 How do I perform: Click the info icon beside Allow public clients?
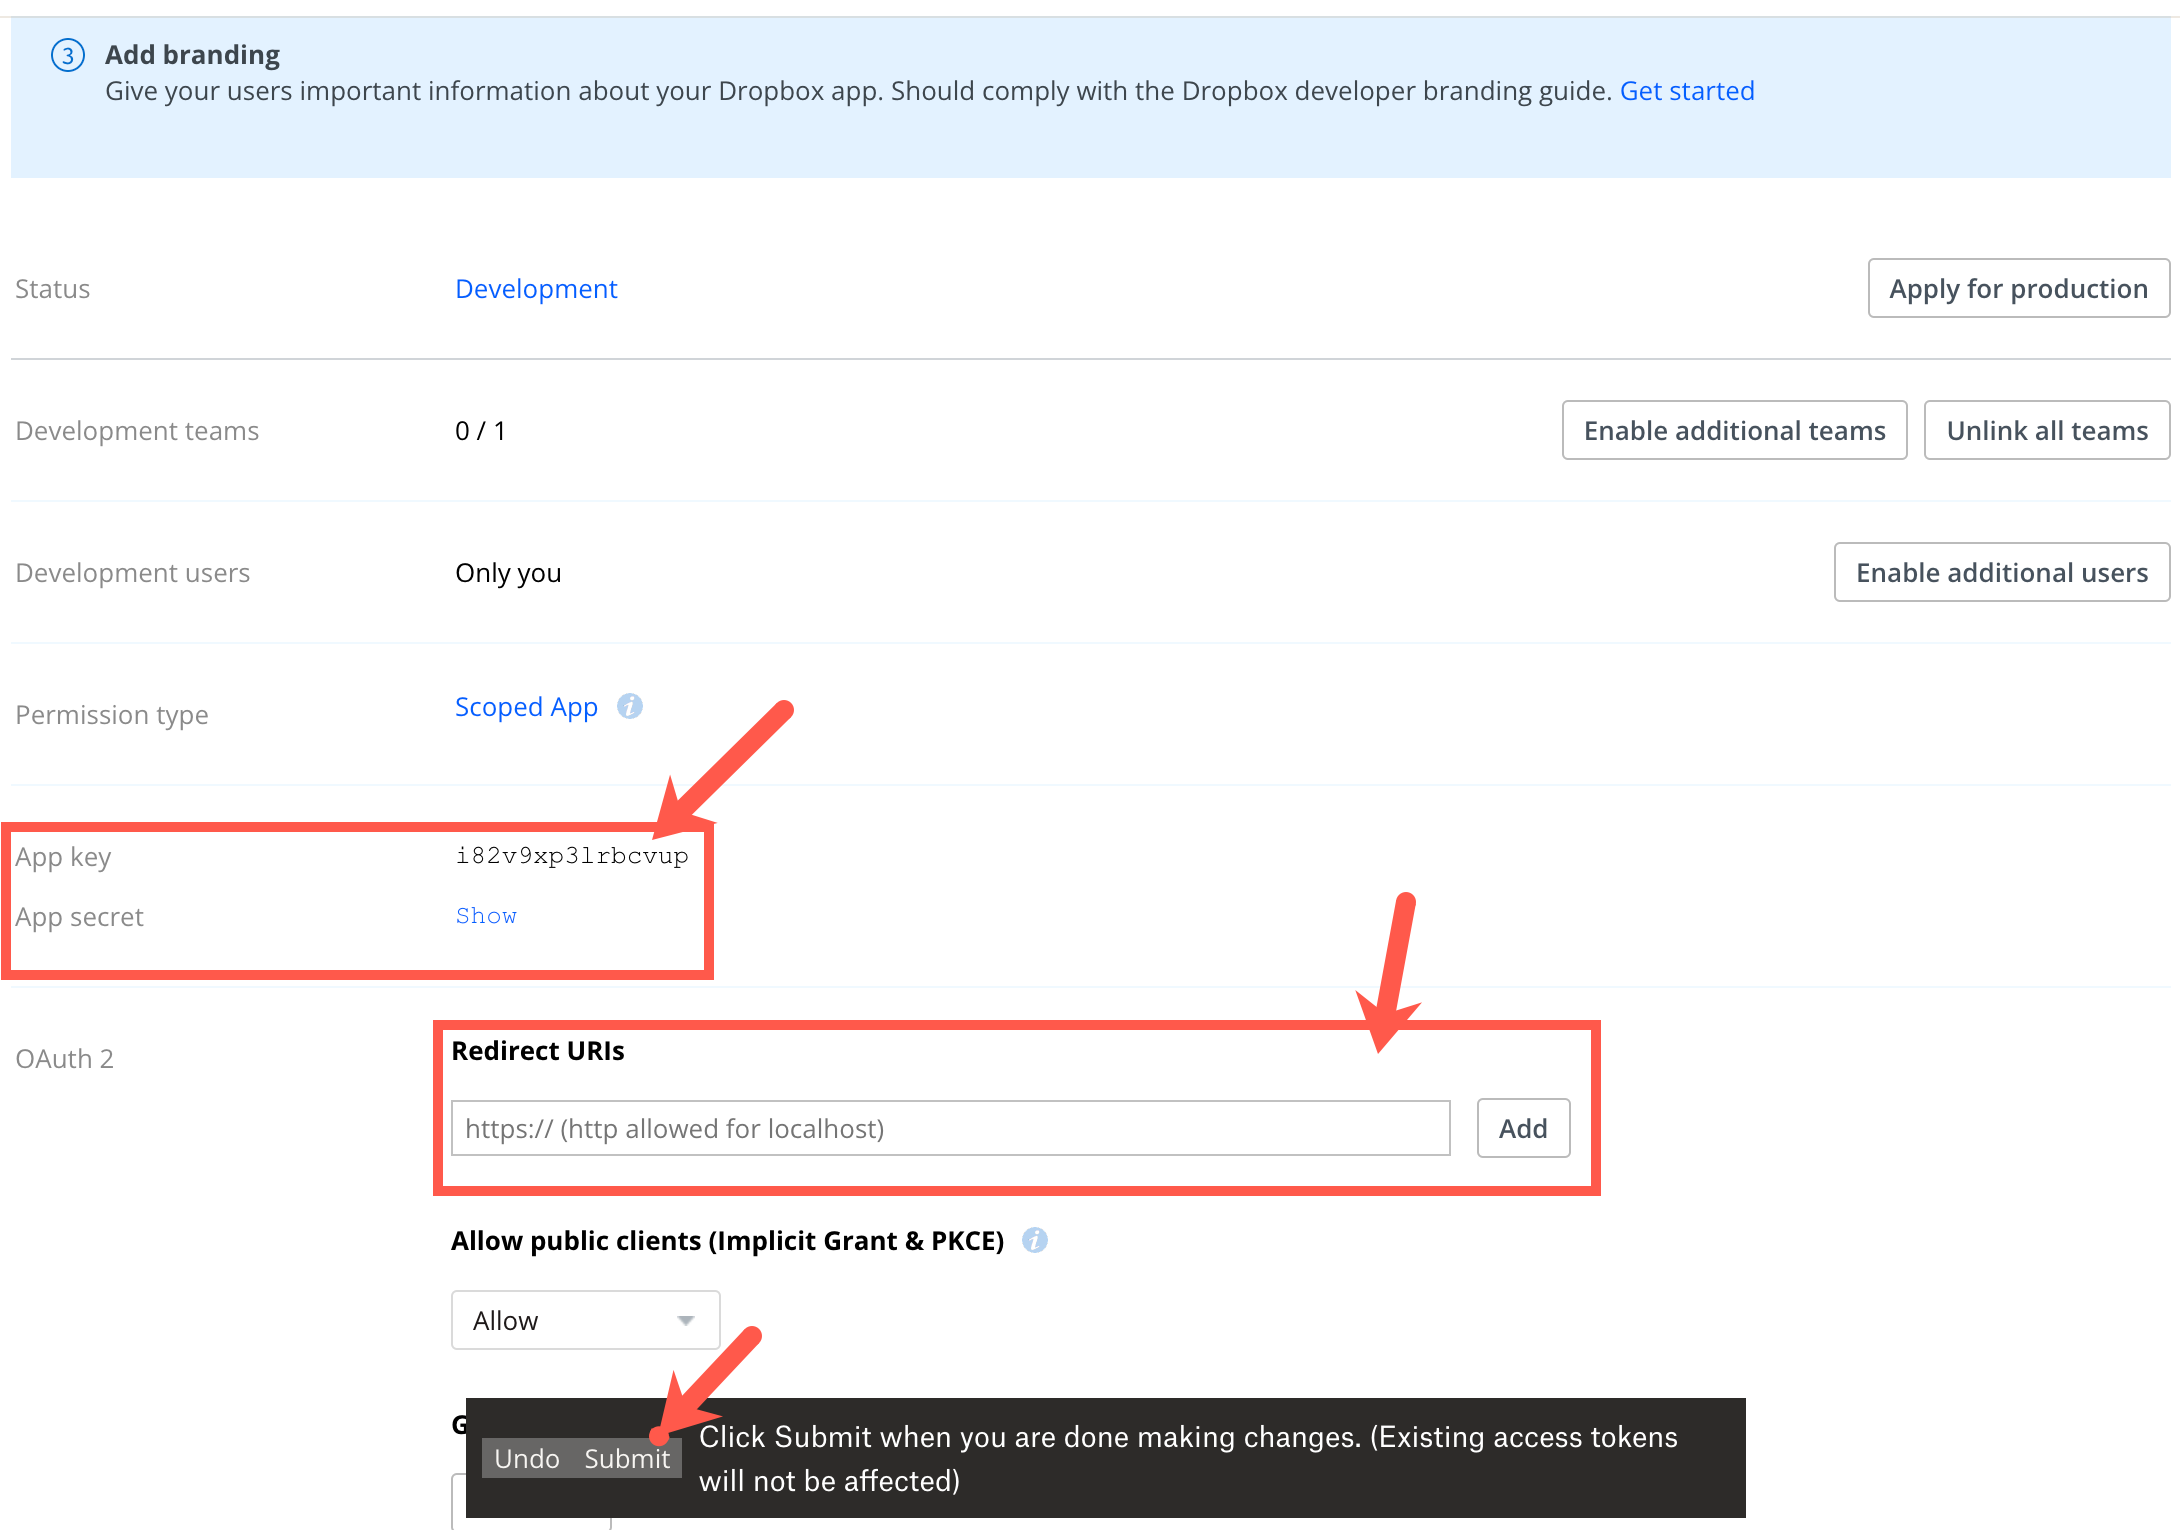click(1034, 1240)
